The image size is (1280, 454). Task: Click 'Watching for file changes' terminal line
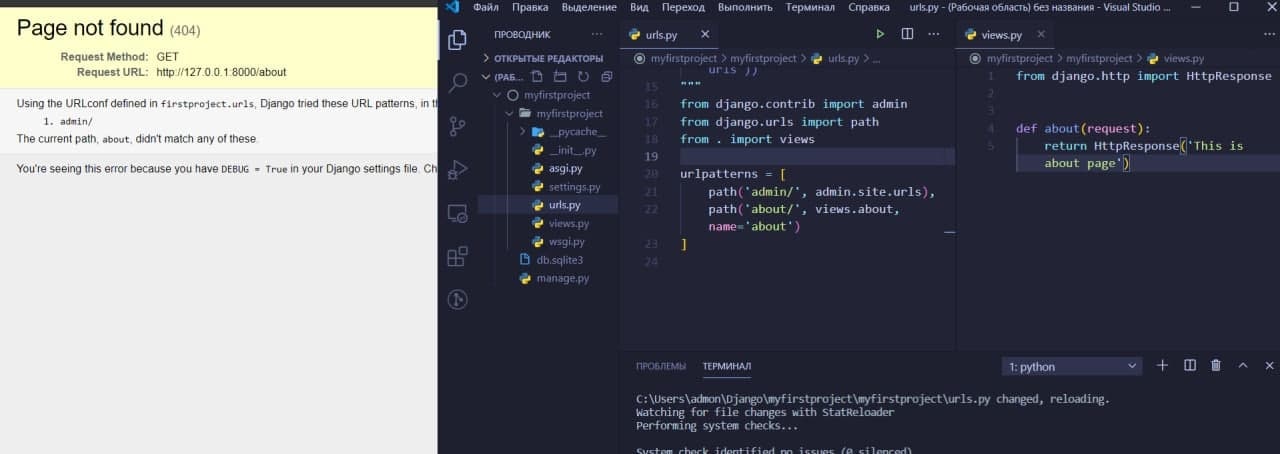click(x=765, y=412)
